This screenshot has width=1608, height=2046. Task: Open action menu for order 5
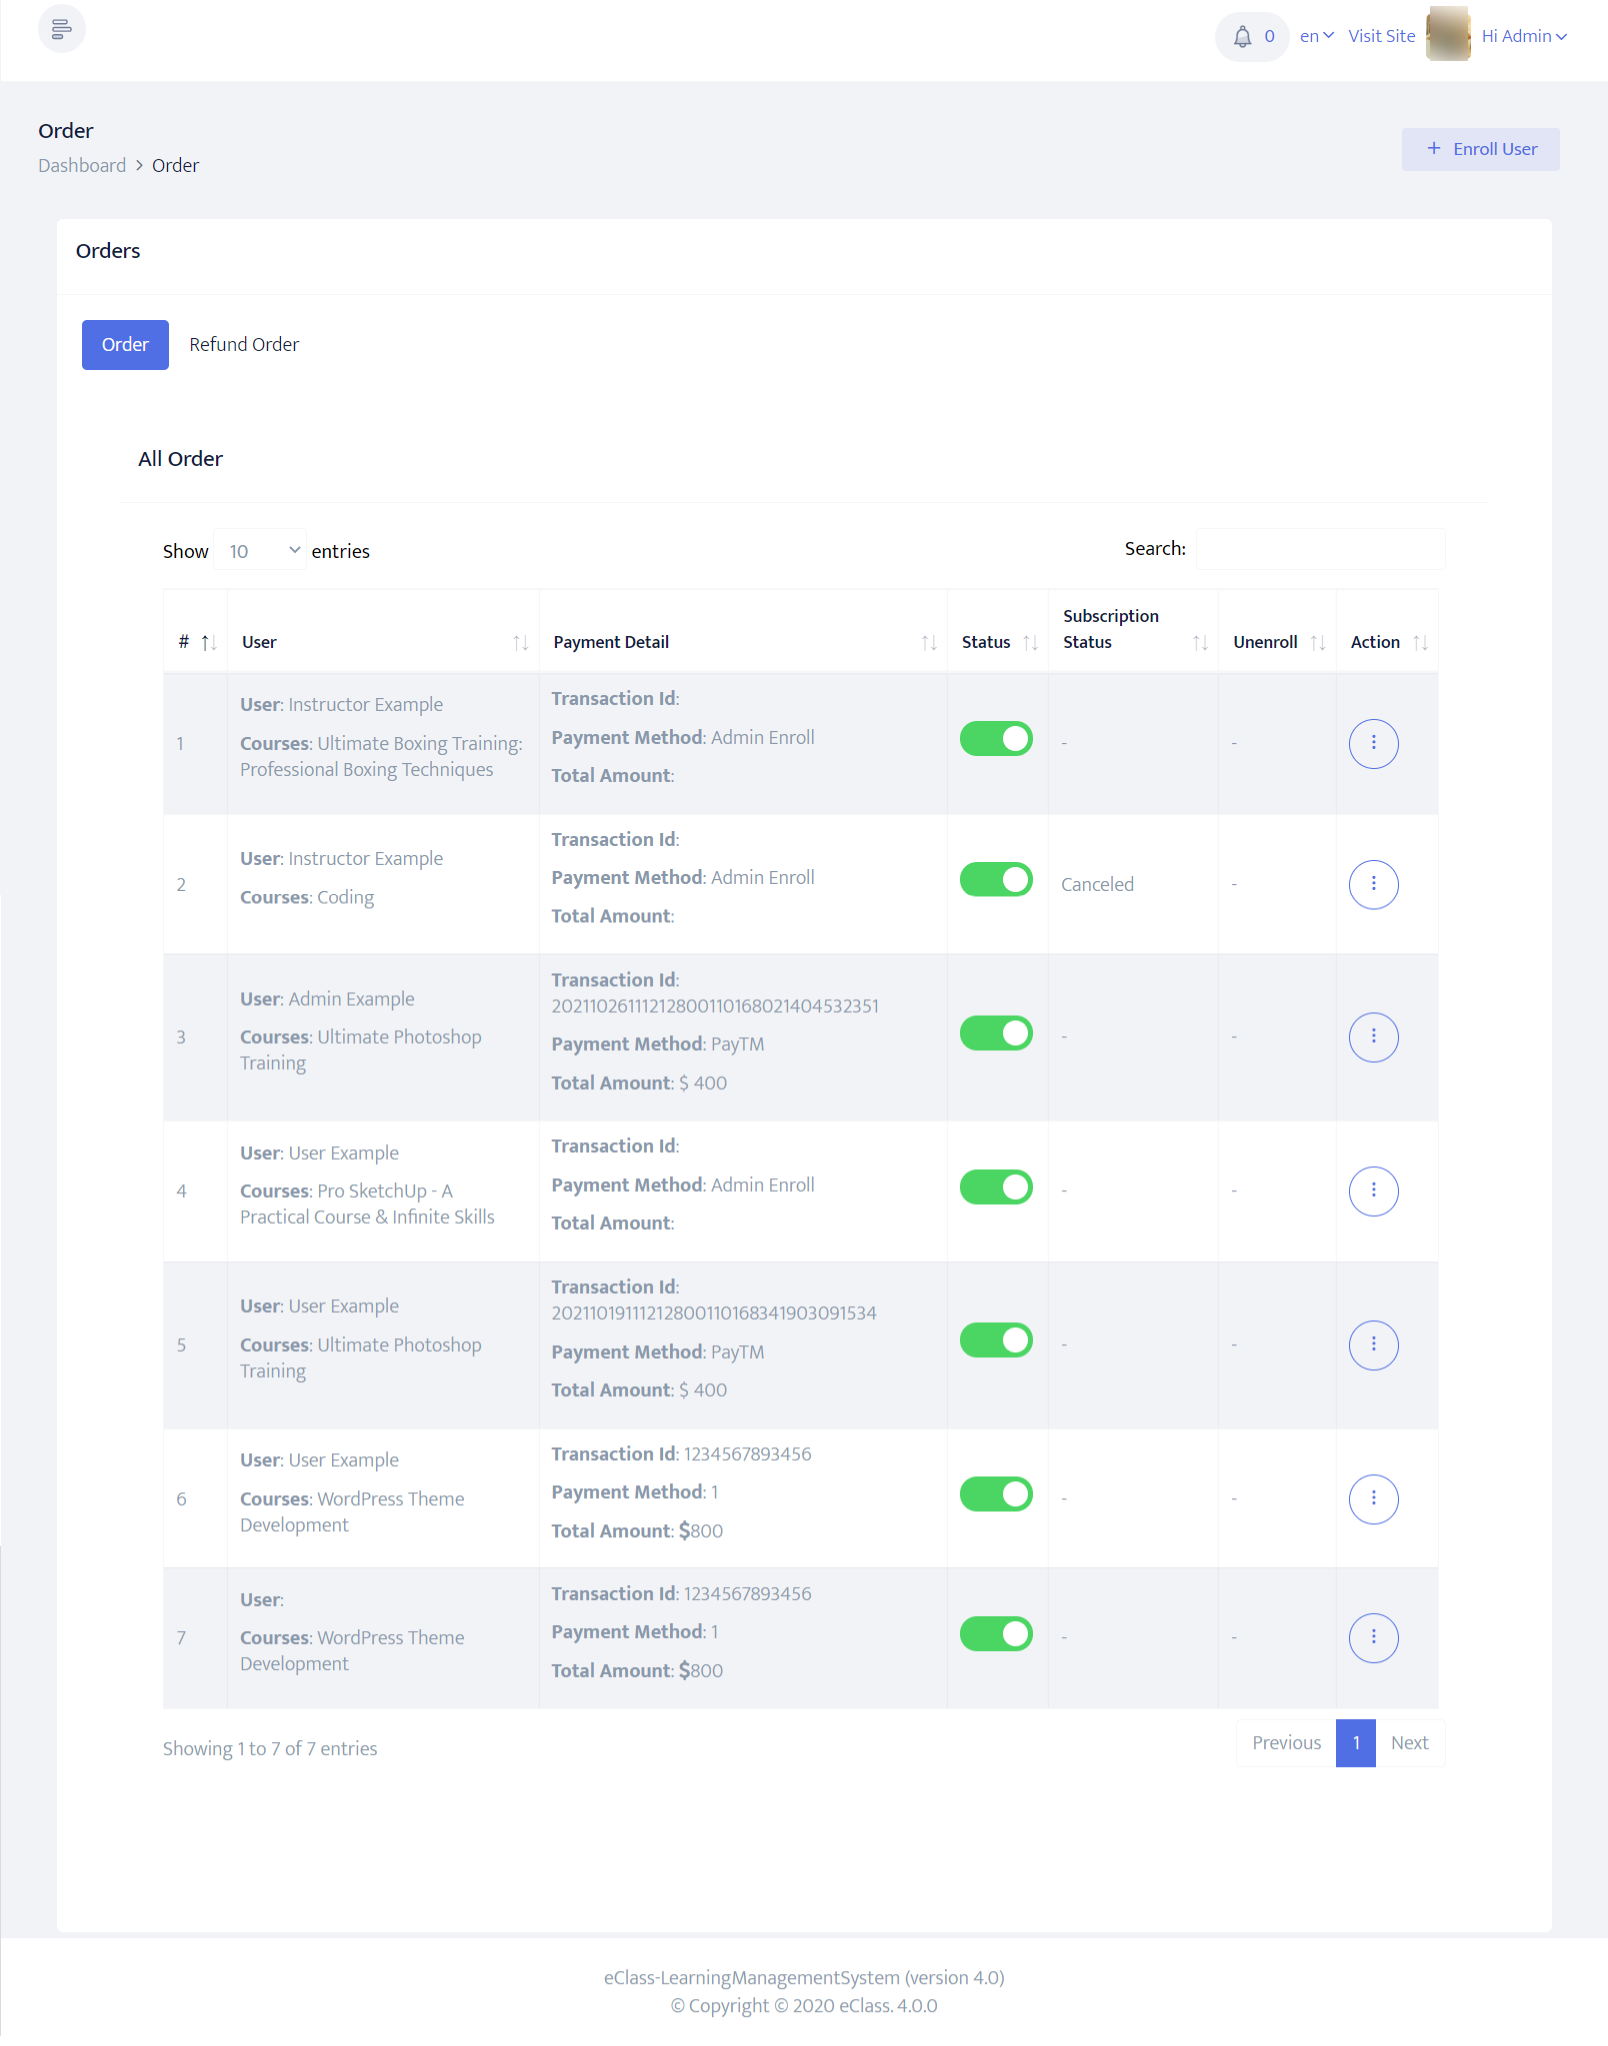click(x=1373, y=1345)
